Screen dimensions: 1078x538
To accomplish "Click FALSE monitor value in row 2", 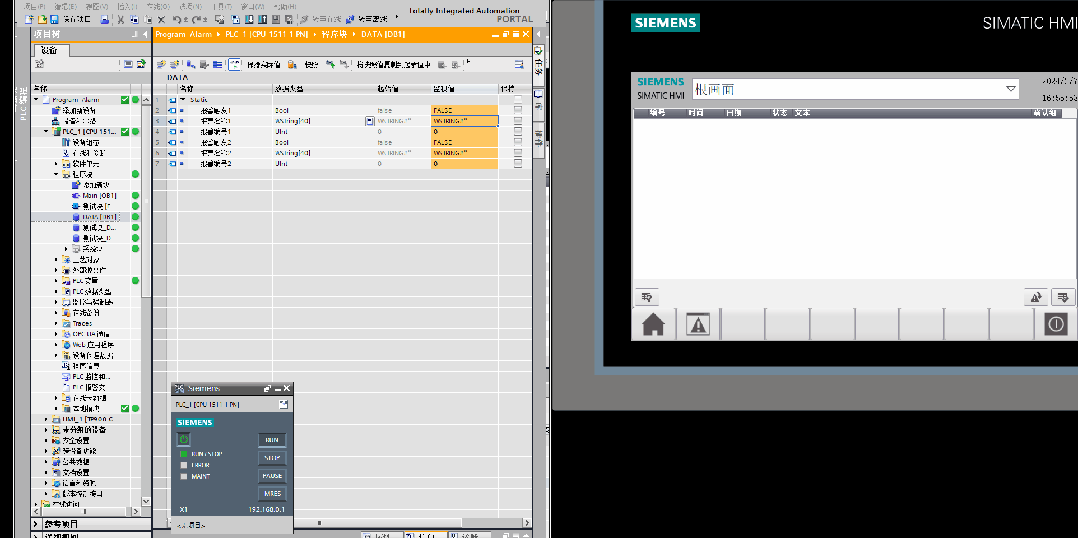I will click(x=464, y=110).
